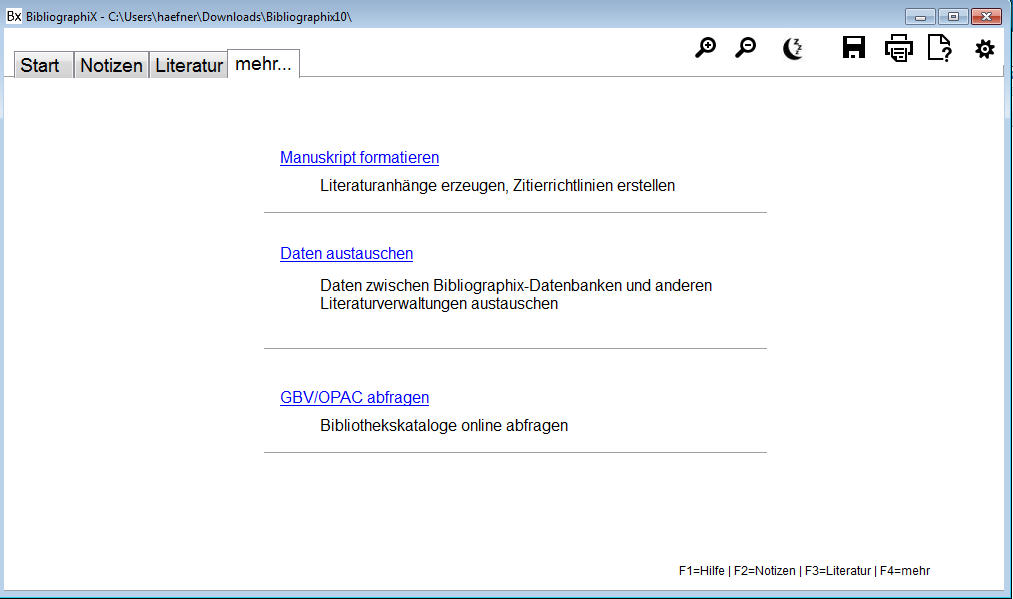Click the F2=Notizen shortcut hint
Viewport: 1013px width, 599px height.
(764, 571)
